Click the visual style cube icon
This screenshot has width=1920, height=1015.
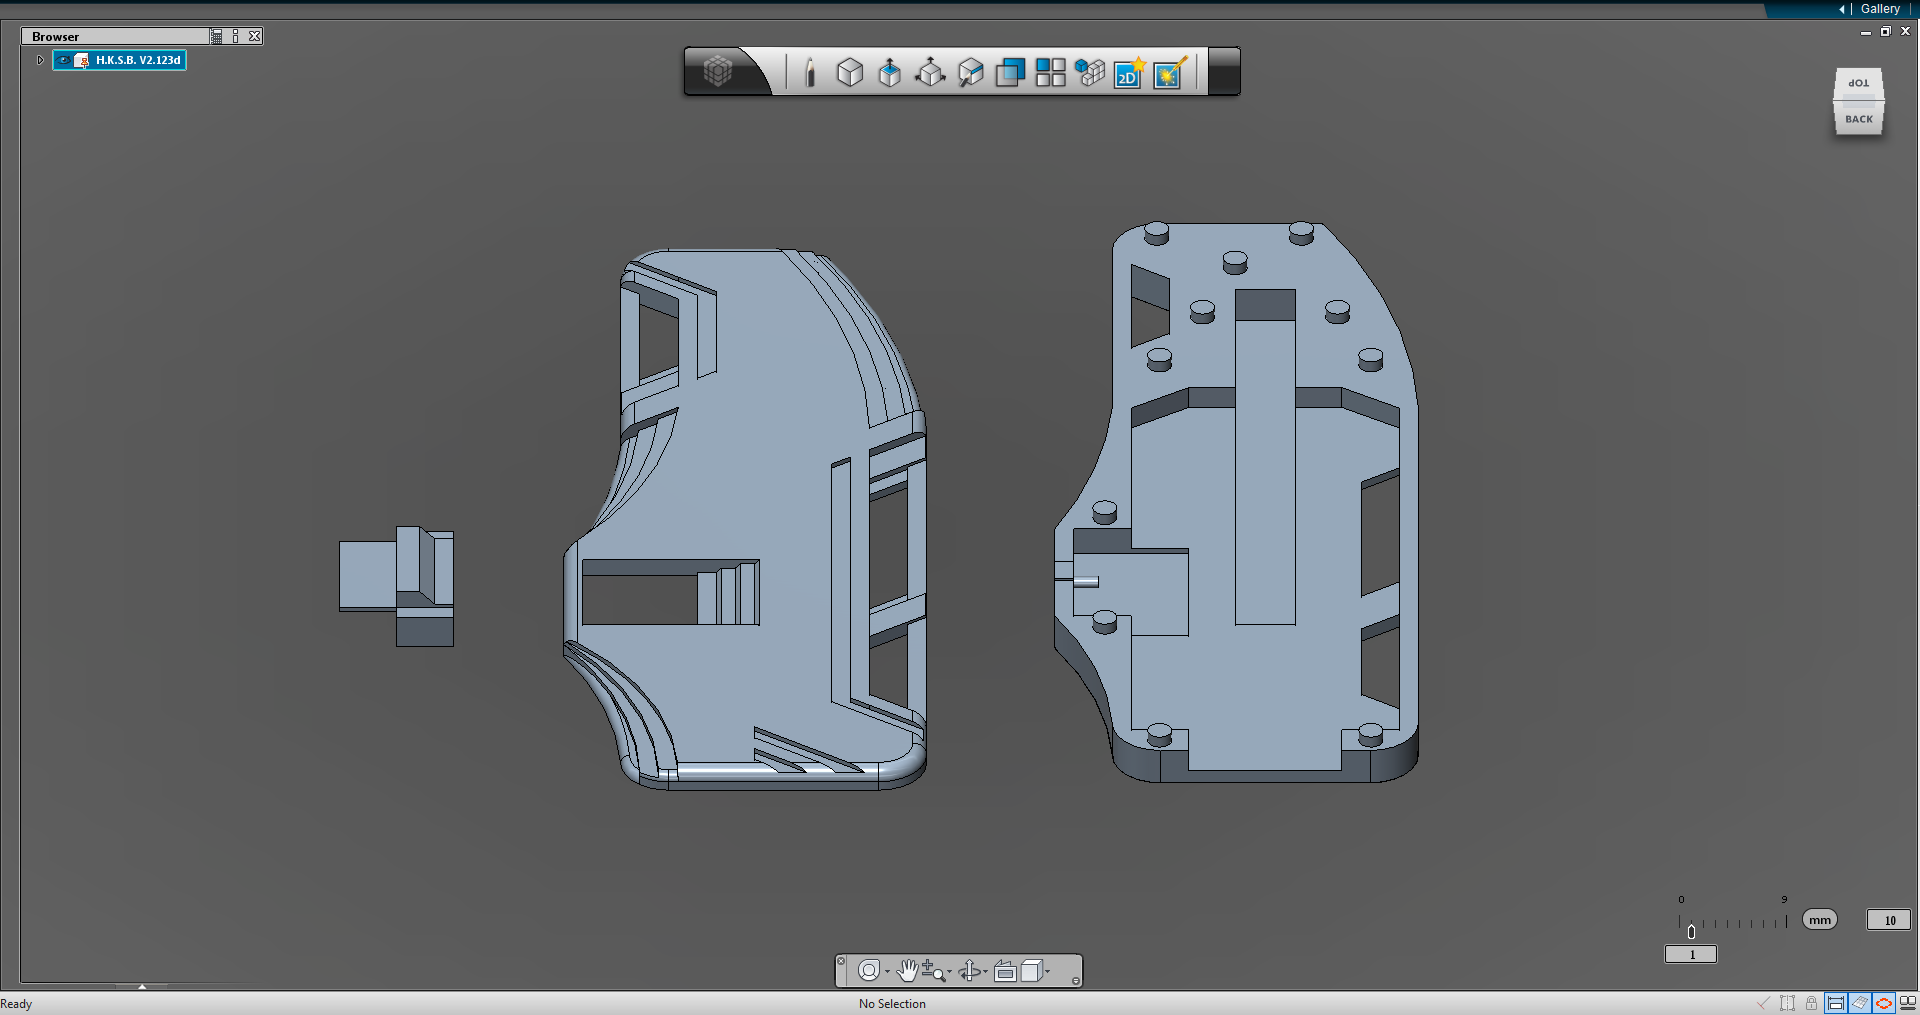1032,970
